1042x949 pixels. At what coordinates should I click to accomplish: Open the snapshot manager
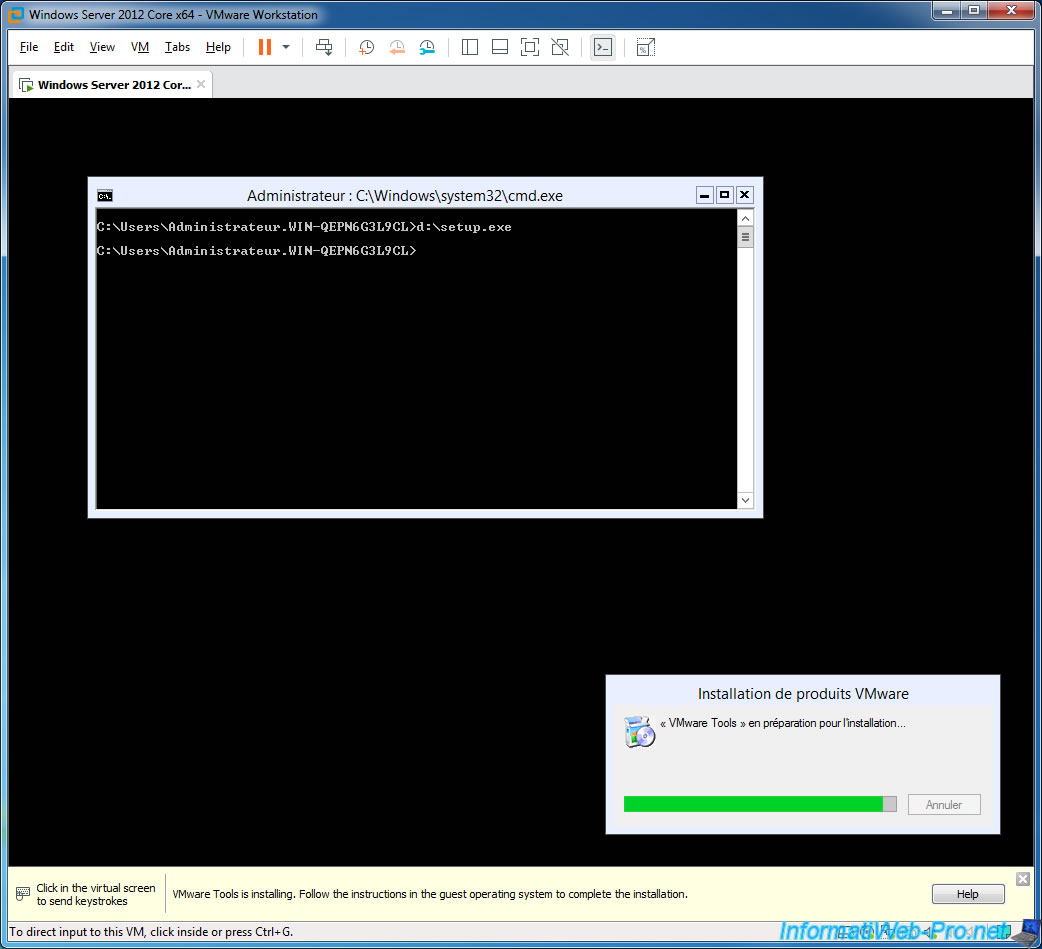427,47
